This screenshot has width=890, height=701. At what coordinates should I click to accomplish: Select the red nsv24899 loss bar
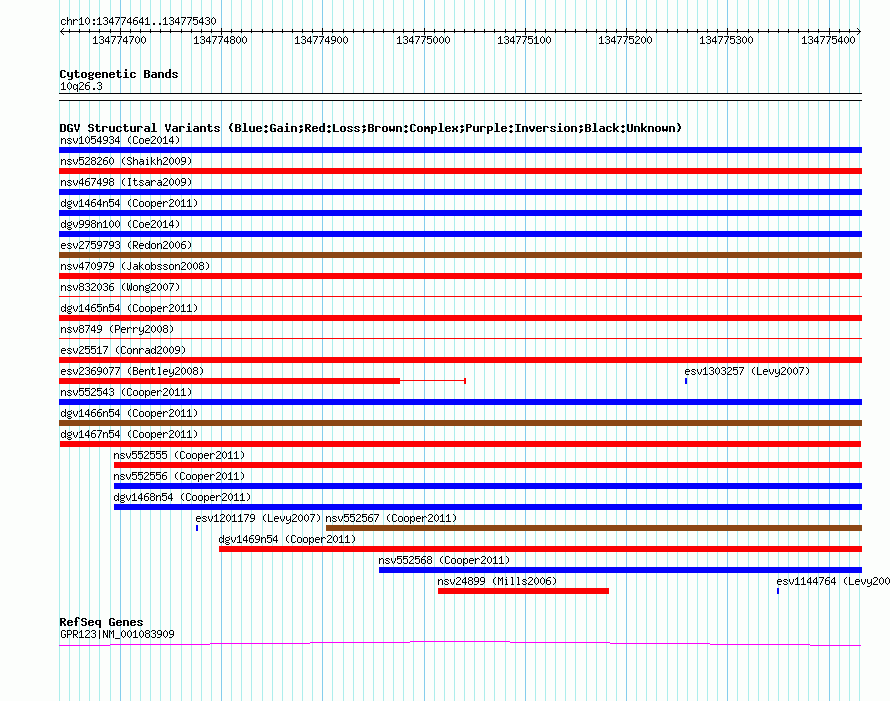coord(523,591)
